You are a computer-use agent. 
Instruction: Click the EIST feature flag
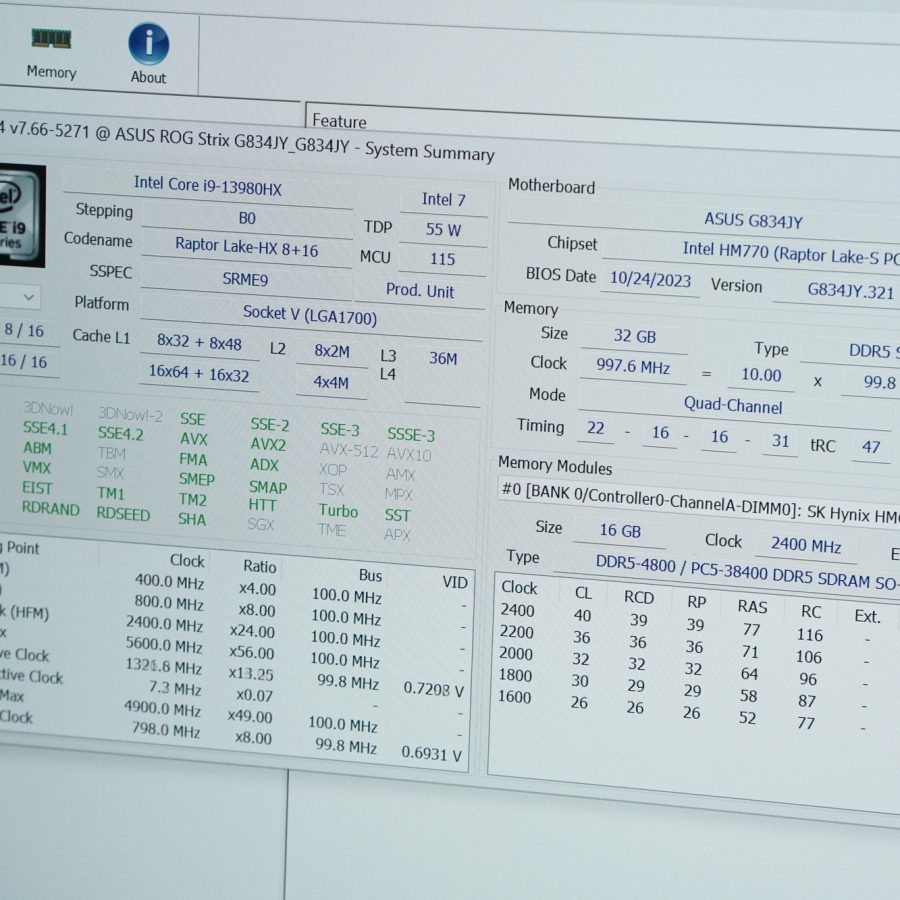[37, 488]
